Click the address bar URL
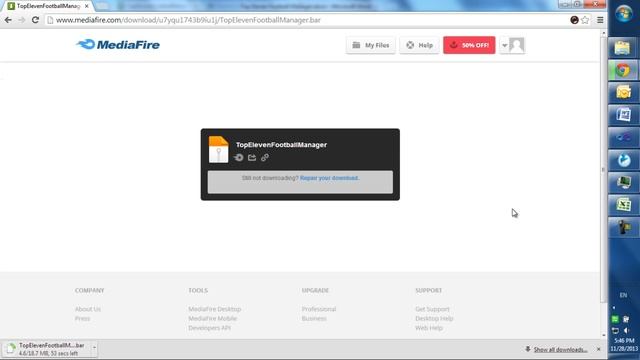Screen dimensions: 640x360 click(x=188, y=20)
